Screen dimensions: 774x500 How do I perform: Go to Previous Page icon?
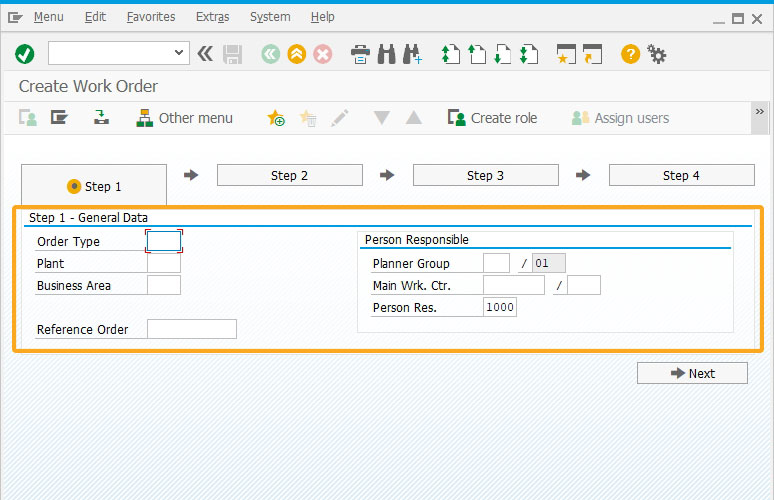[477, 54]
